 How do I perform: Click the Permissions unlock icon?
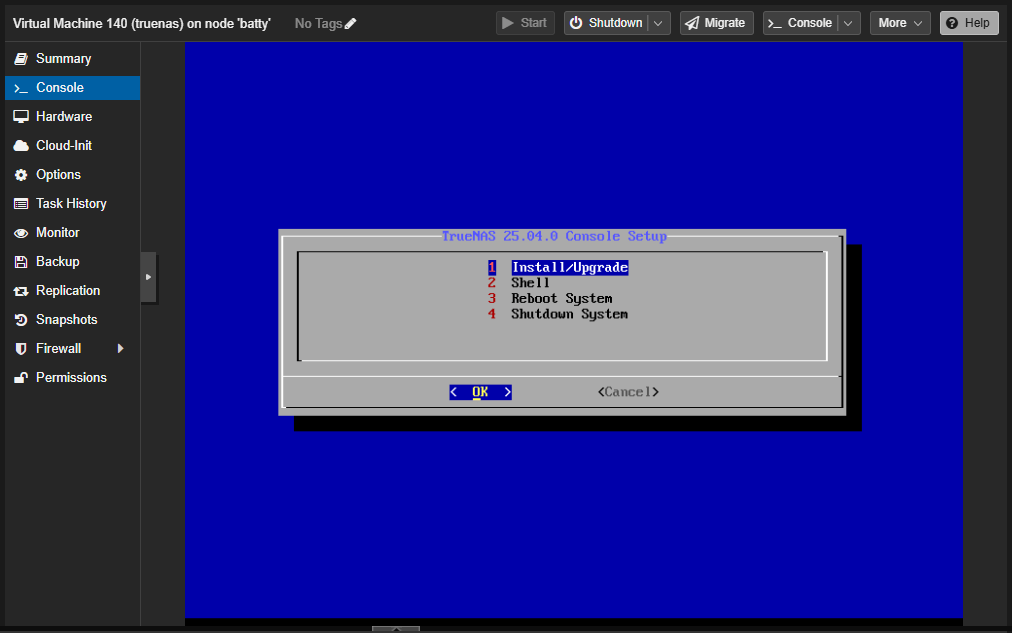[20, 378]
